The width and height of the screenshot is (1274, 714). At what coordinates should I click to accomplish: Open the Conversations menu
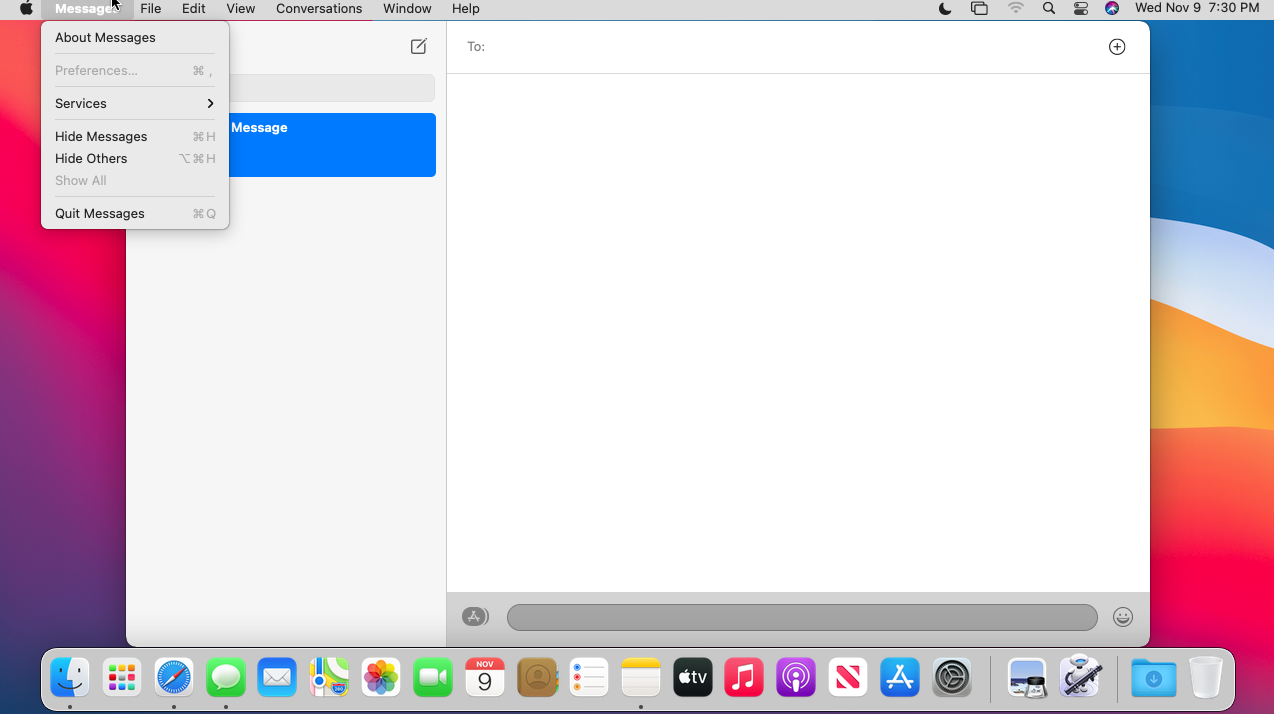coord(319,8)
